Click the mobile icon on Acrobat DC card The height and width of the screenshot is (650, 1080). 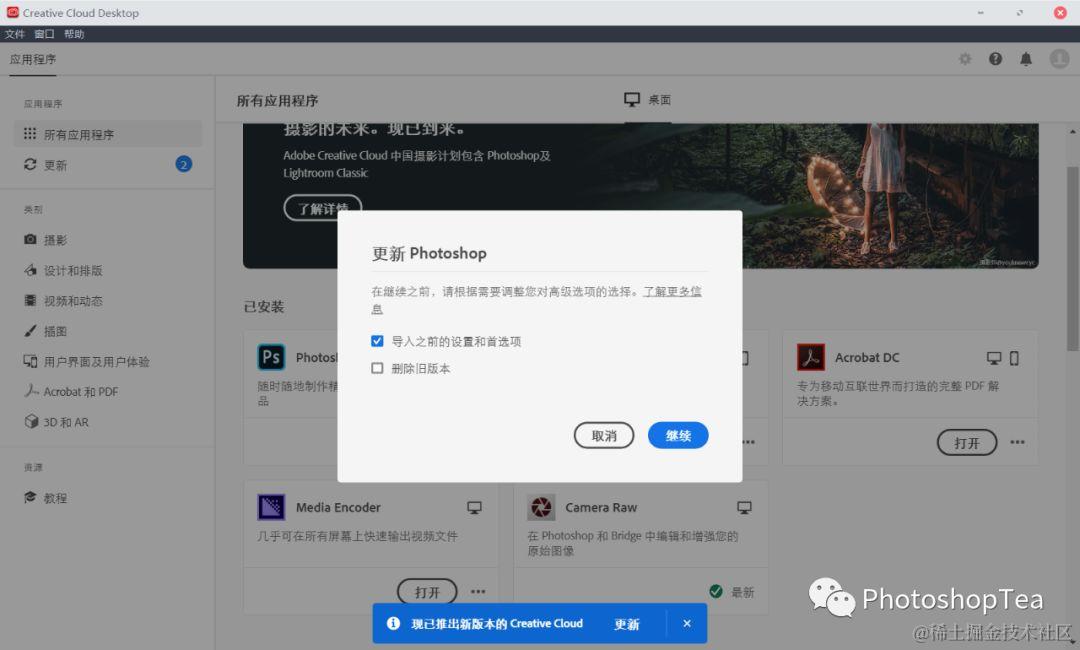coord(1014,358)
